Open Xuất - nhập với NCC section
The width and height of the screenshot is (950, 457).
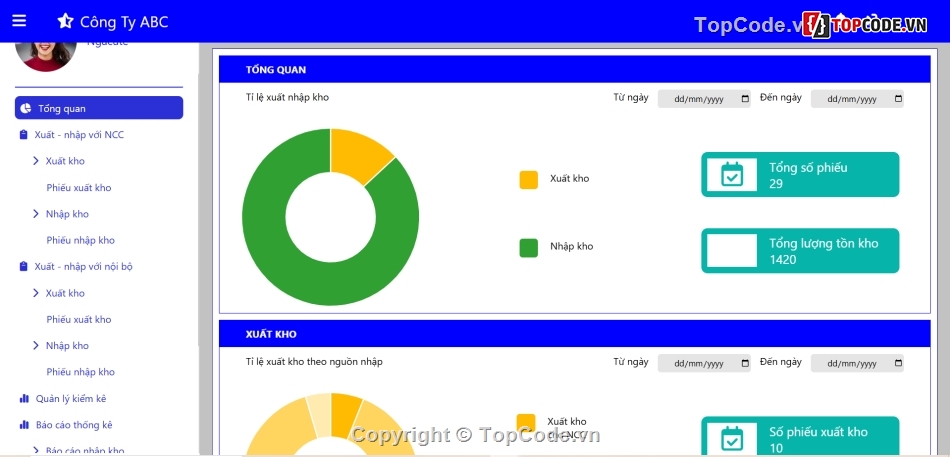click(79, 135)
